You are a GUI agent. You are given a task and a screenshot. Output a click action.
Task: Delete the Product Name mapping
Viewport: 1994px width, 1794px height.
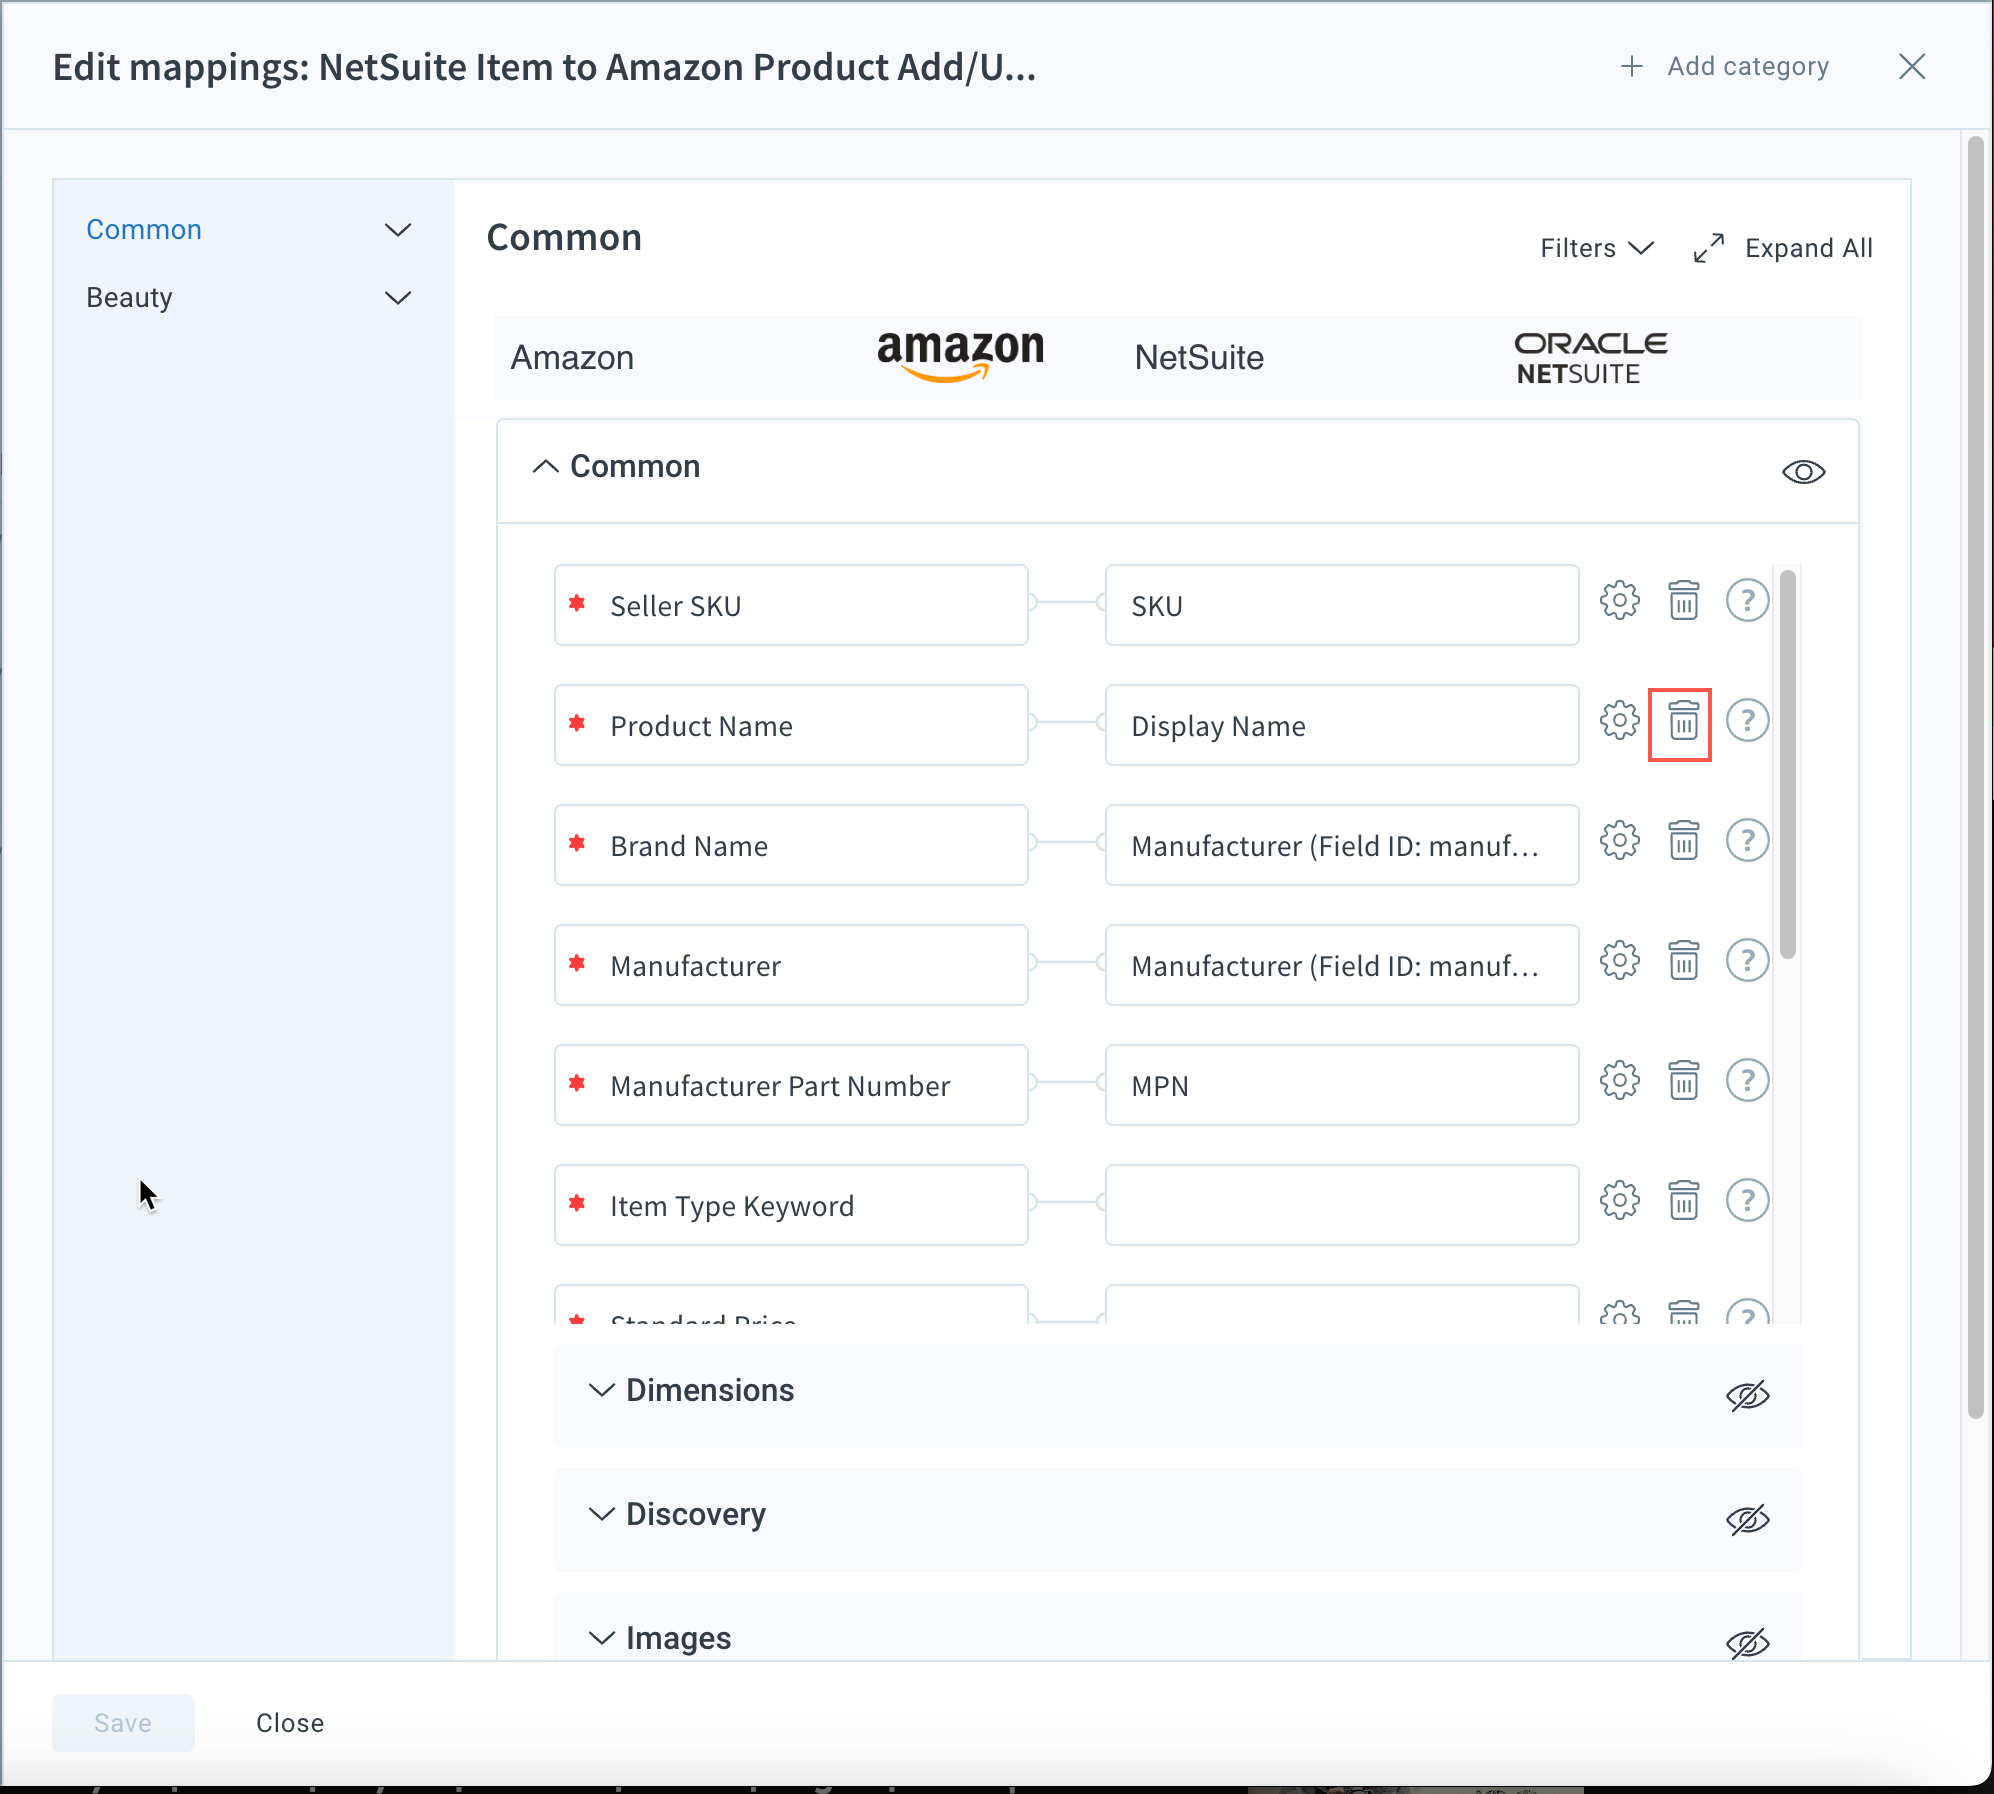1683,721
